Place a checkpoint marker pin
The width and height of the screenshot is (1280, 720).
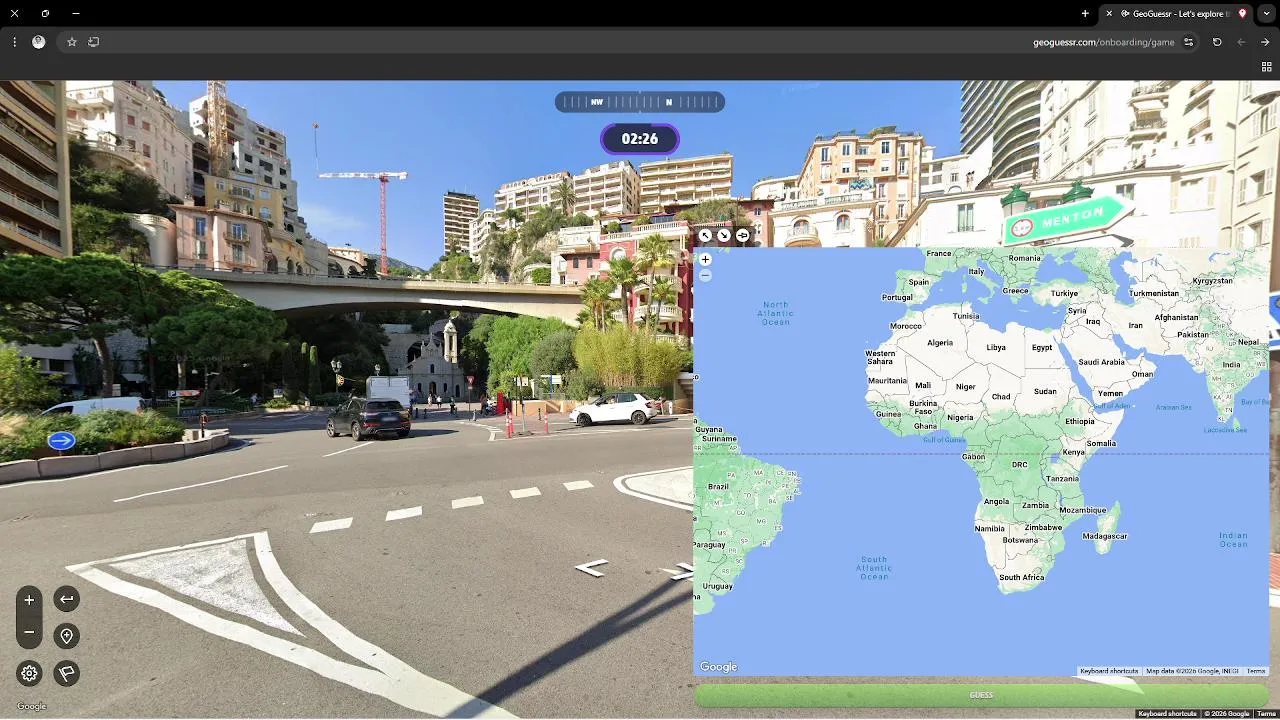[66, 636]
